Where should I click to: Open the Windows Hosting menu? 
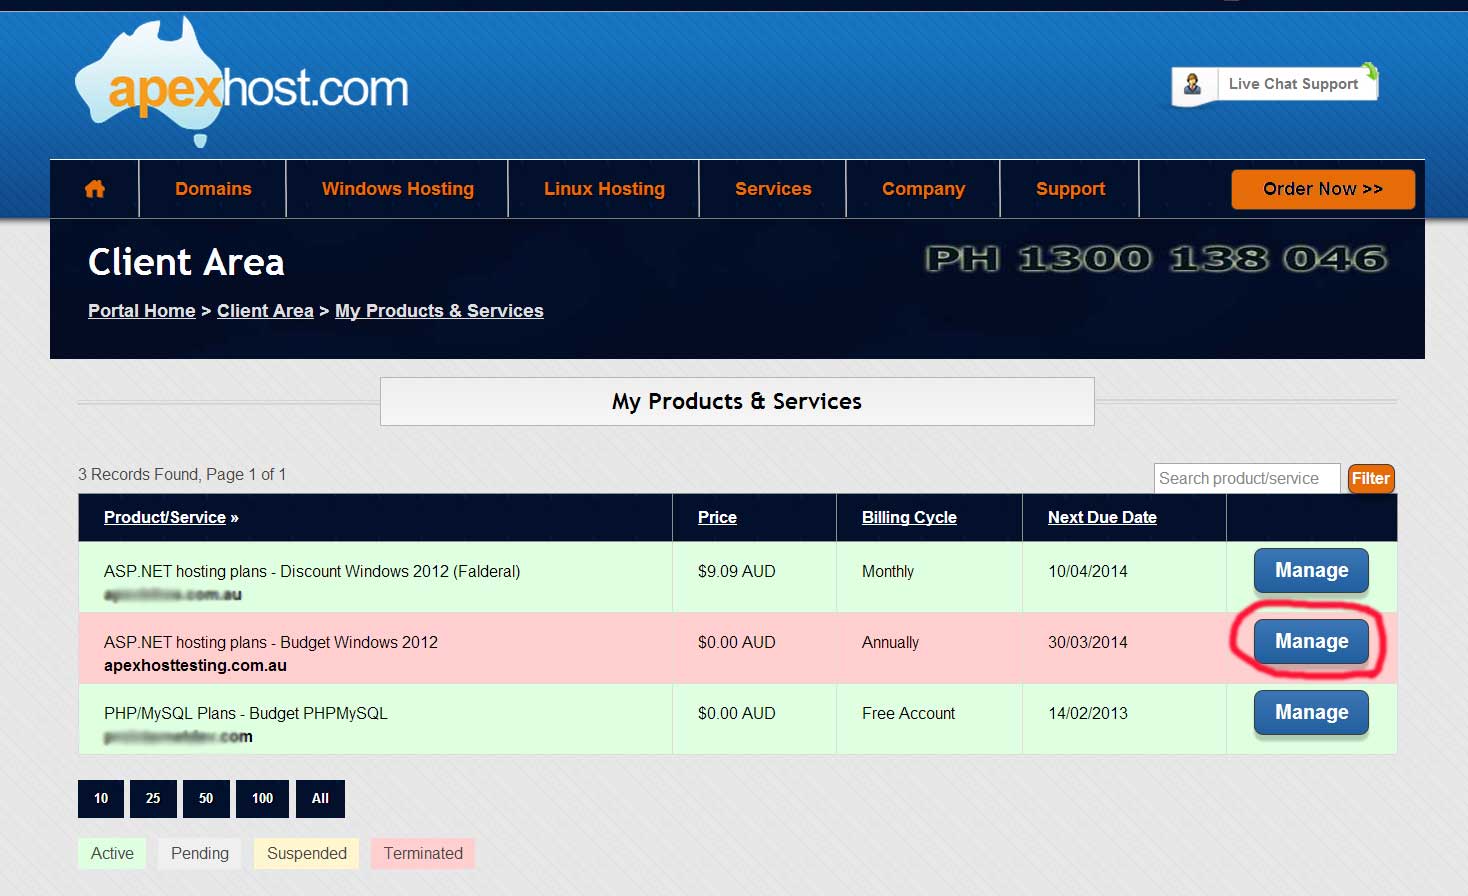pos(398,189)
